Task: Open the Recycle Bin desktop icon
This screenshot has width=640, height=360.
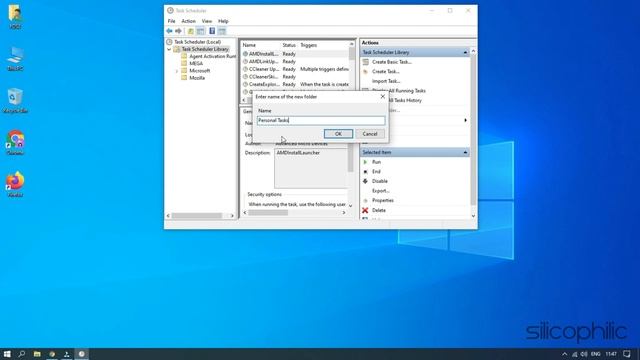Action: click(x=15, y=100)
